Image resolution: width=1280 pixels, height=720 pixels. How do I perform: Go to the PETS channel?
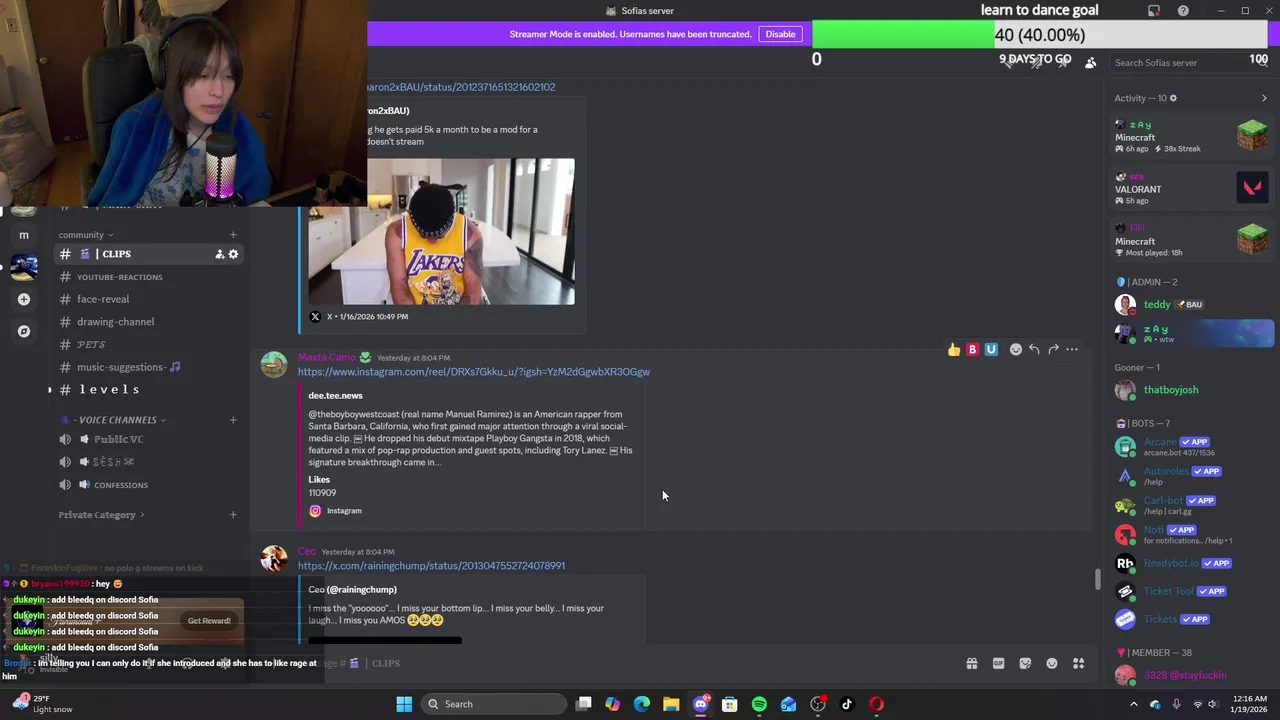(x=149, y=344)
